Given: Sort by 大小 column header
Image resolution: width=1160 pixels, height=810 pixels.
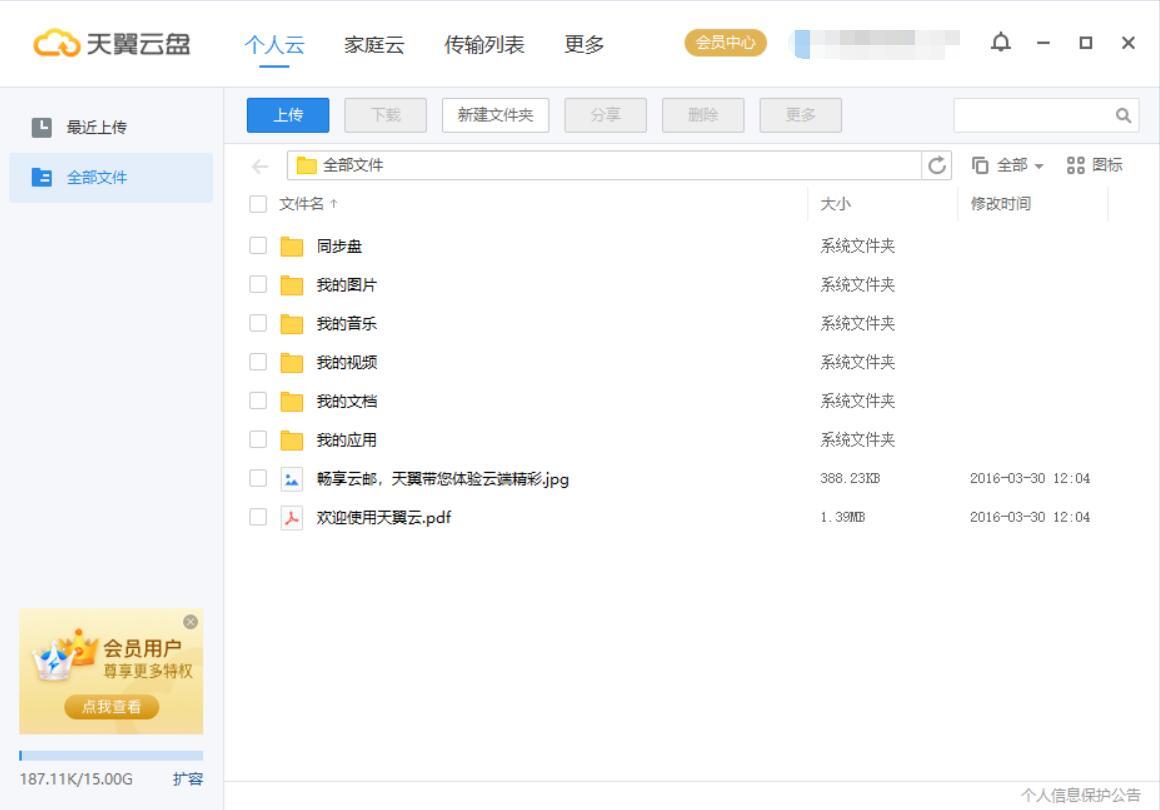Looking at the screenshot, I should [835, 204].
